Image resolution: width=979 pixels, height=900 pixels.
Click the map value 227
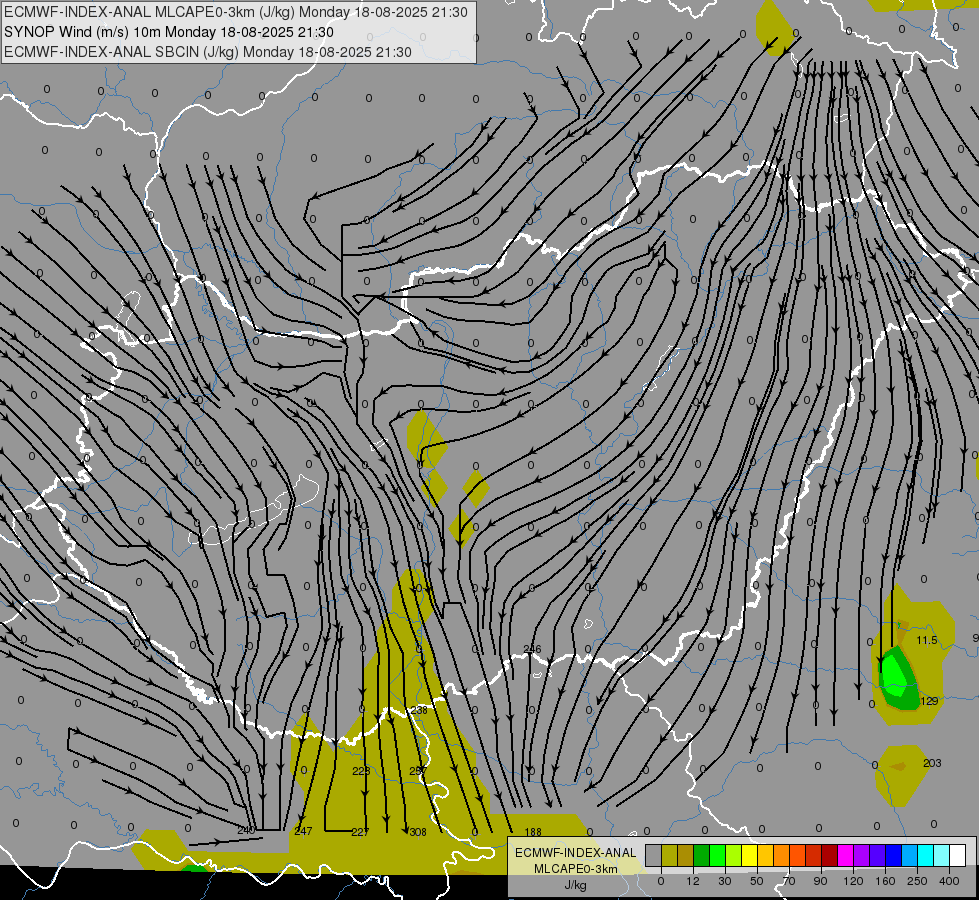pyautogui.click(x=360, y=831)
